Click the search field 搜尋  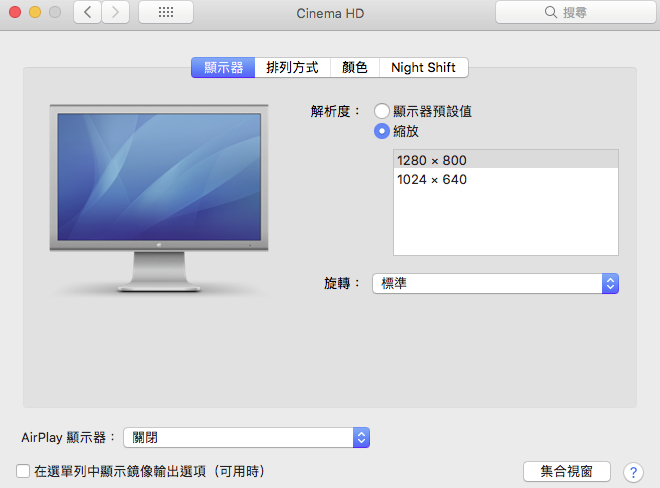tap(575, 12)
